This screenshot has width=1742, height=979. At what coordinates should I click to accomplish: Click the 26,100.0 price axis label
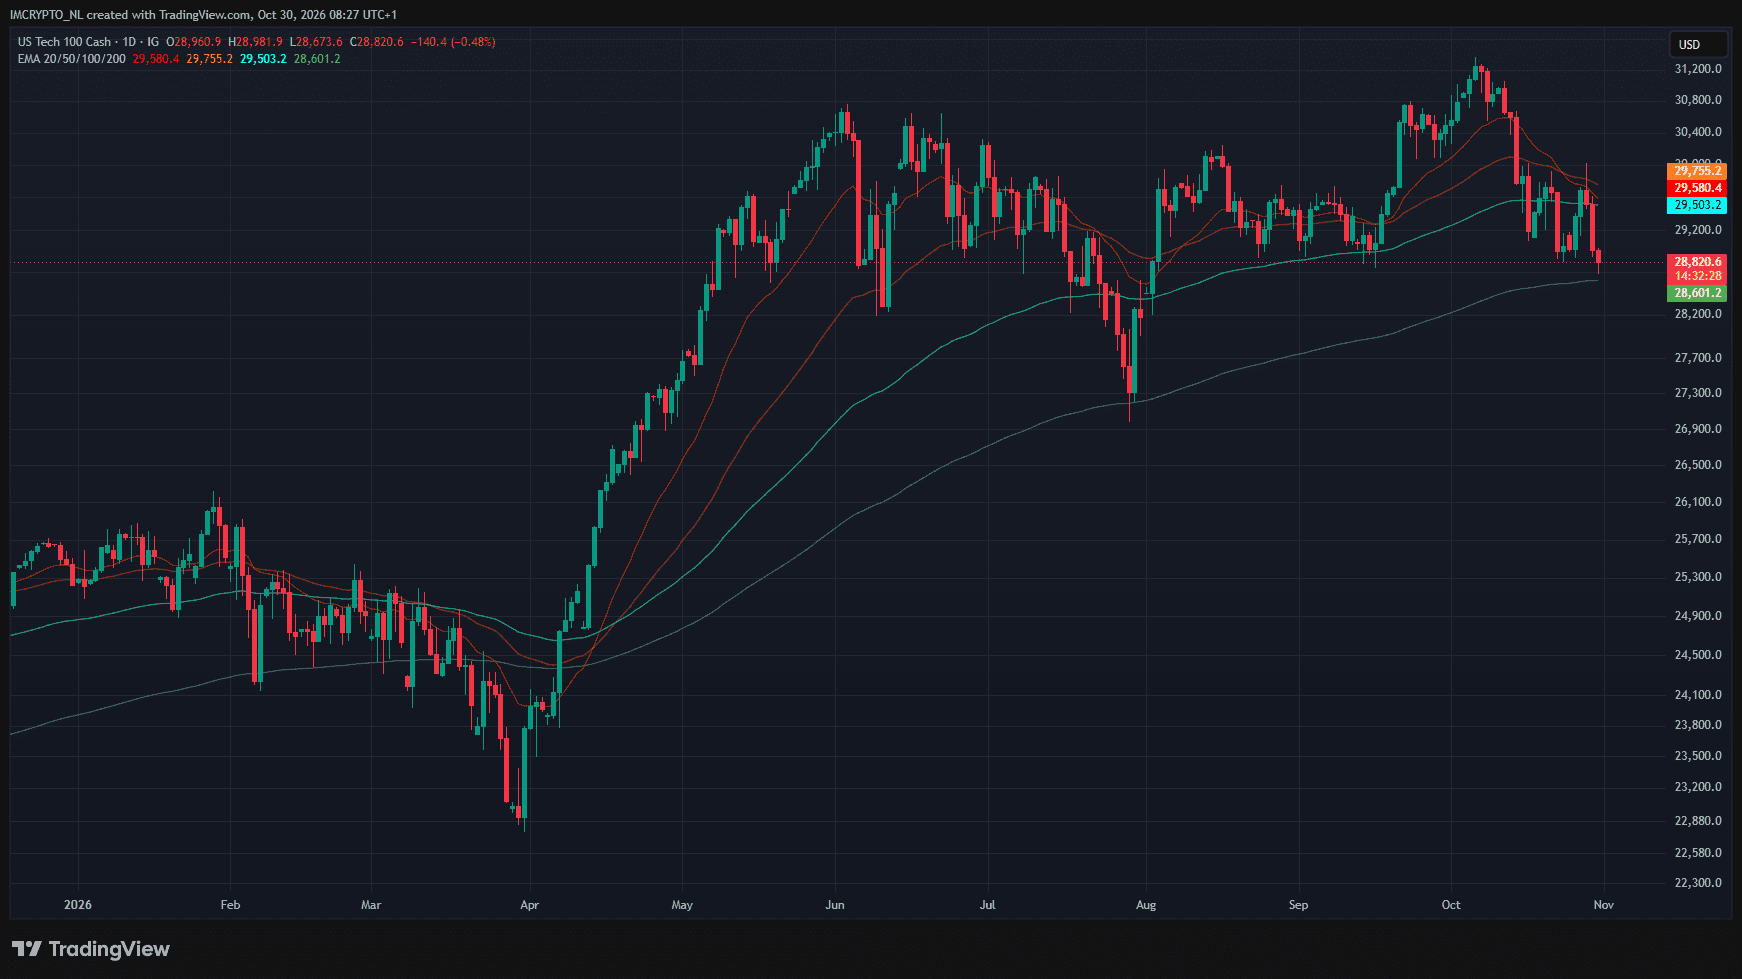1698,502
